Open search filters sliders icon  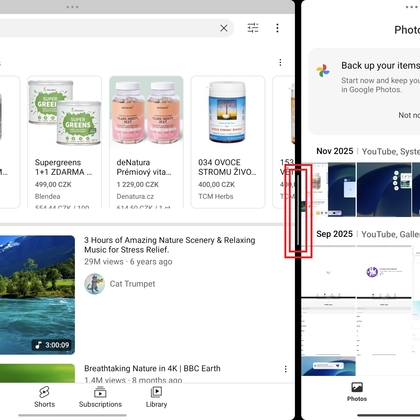(x=253, y=28)
